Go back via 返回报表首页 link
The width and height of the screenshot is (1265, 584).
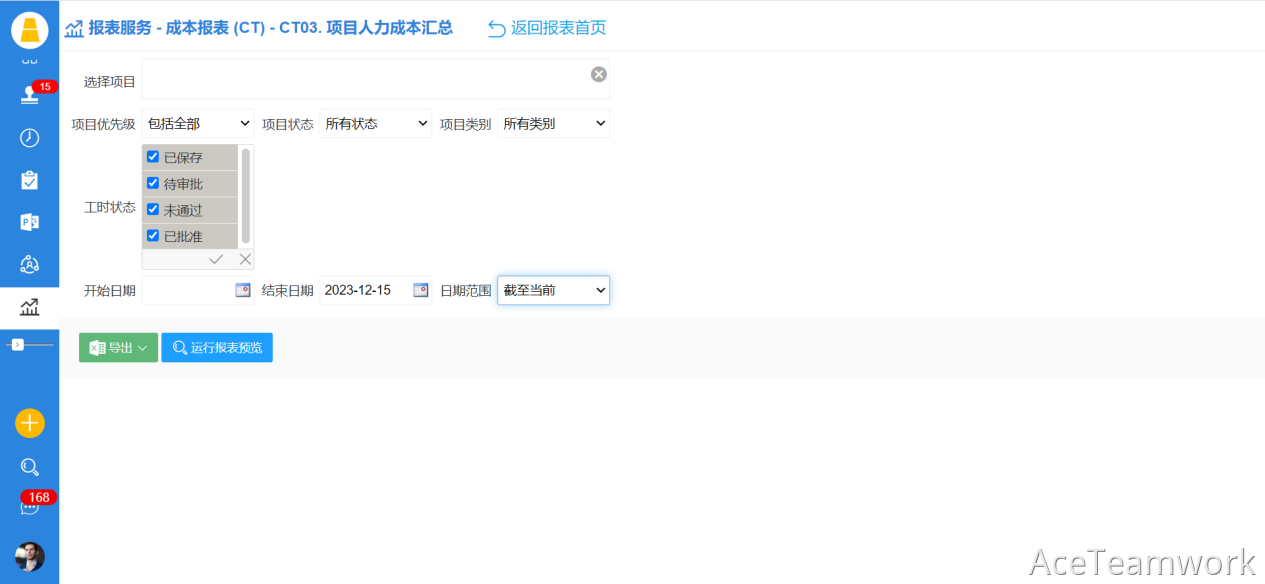coord(547,28)
